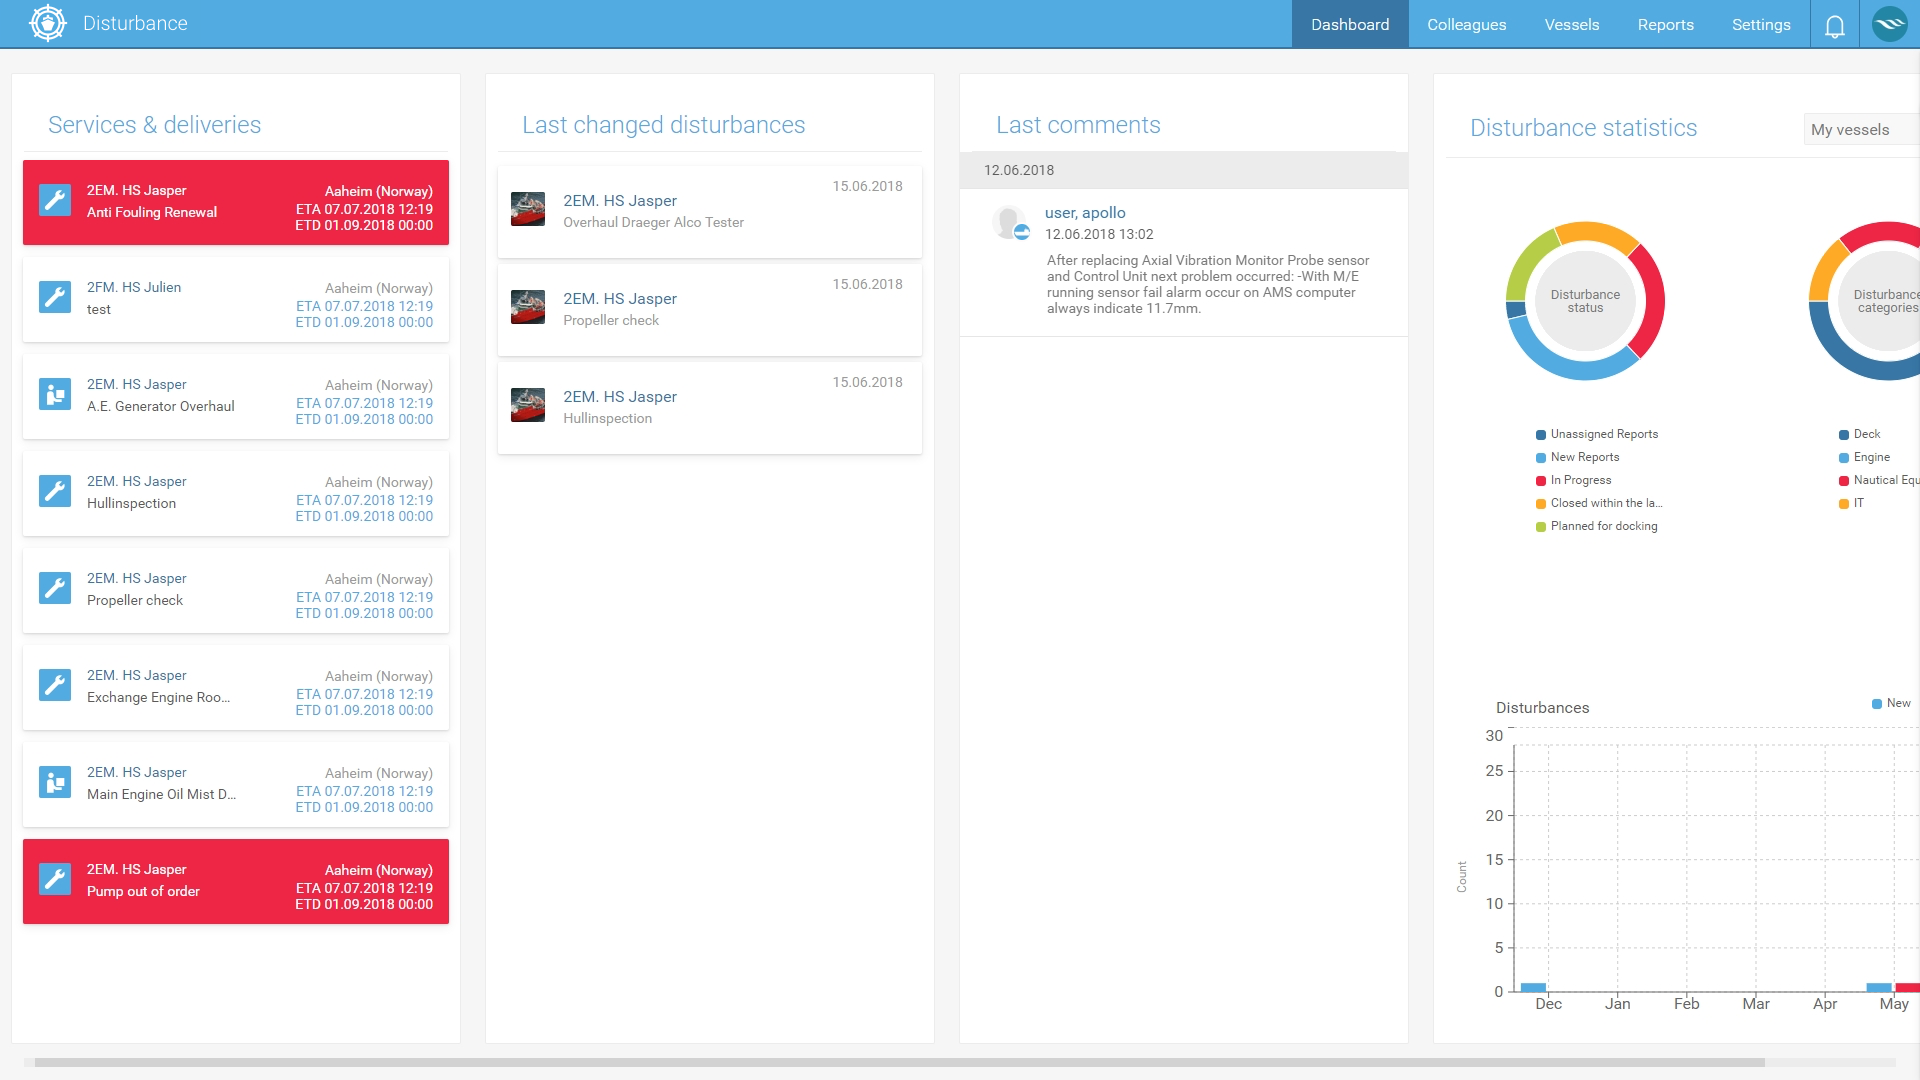Click the horizontal scrollbar at the bottom
Viewport: 1920px width, 1080px height.
click(898, 1062)
